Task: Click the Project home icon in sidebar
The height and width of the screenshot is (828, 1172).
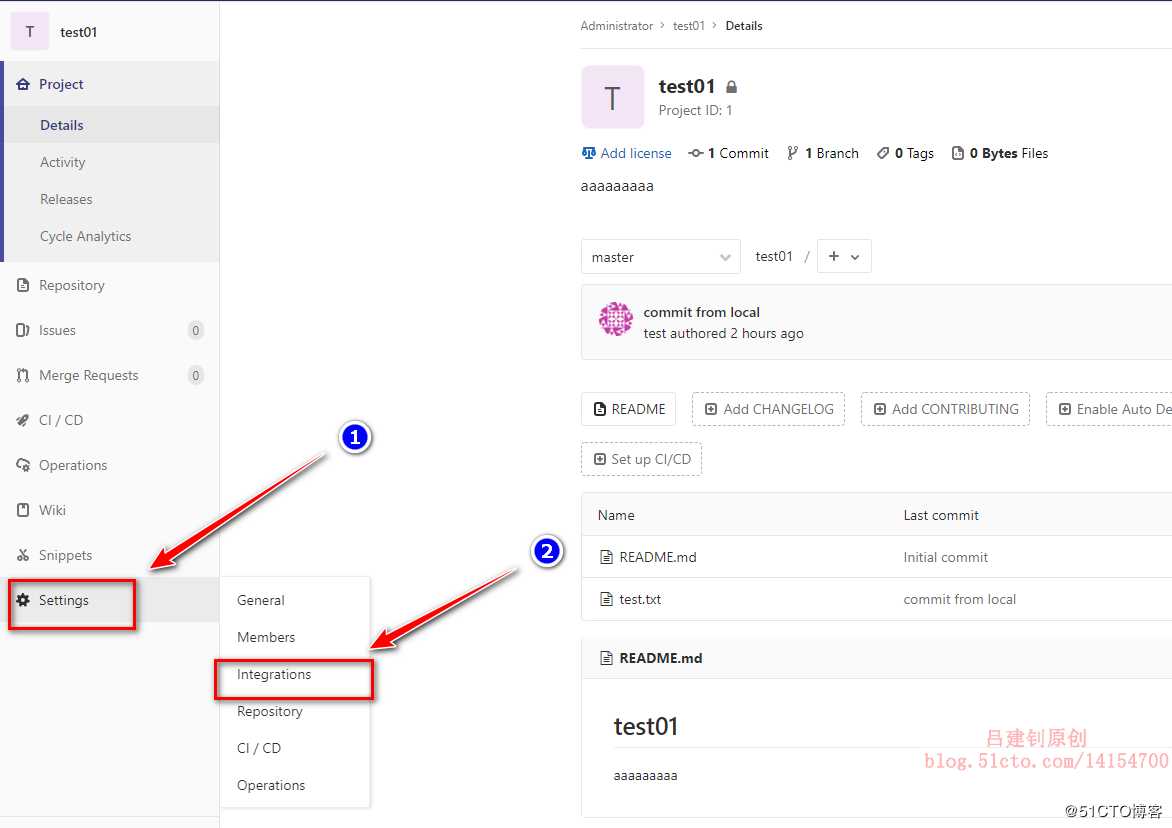Action: pyautogui.click(x=23, y=84)
